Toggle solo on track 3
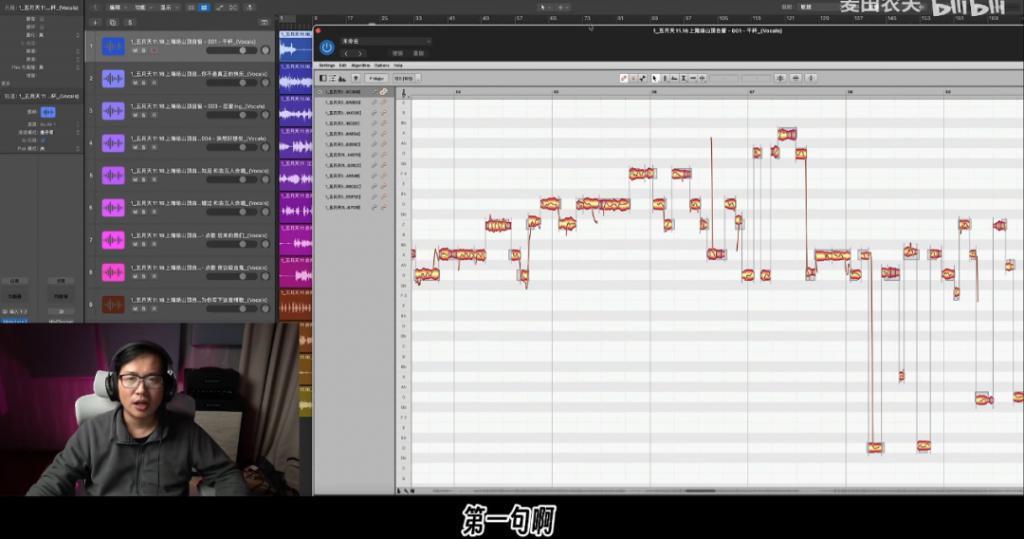Screen dimensions: 1024x539 [x=144, y=115]
